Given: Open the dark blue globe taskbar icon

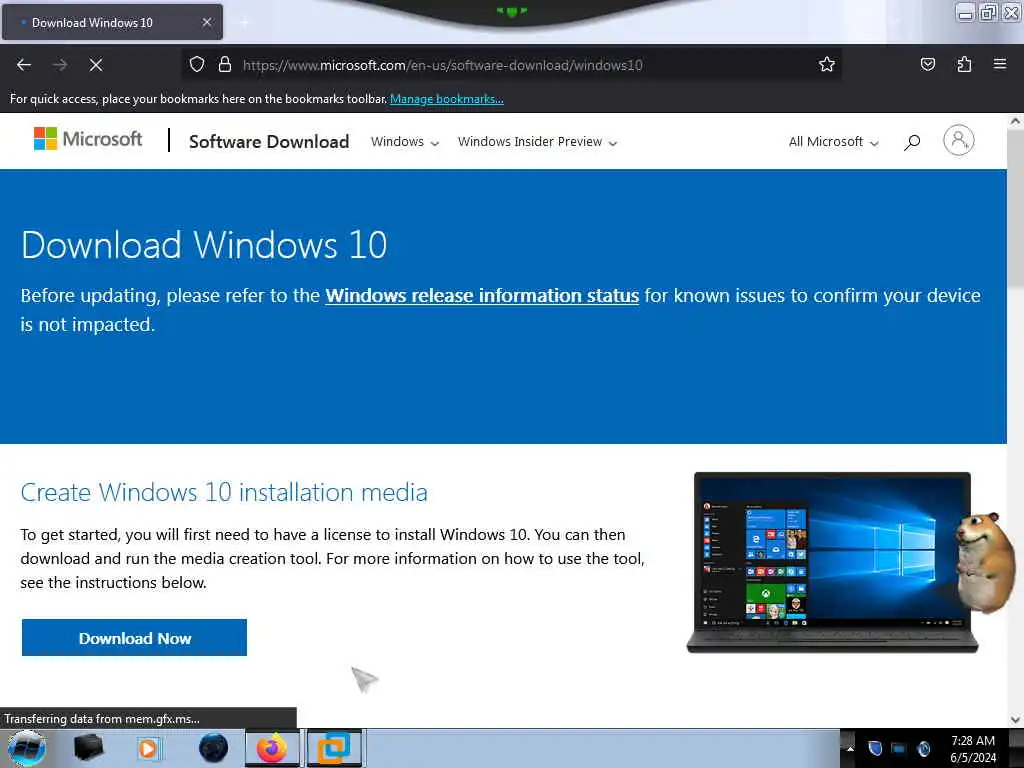Looking at the screenshot, I should coord(213,748).
